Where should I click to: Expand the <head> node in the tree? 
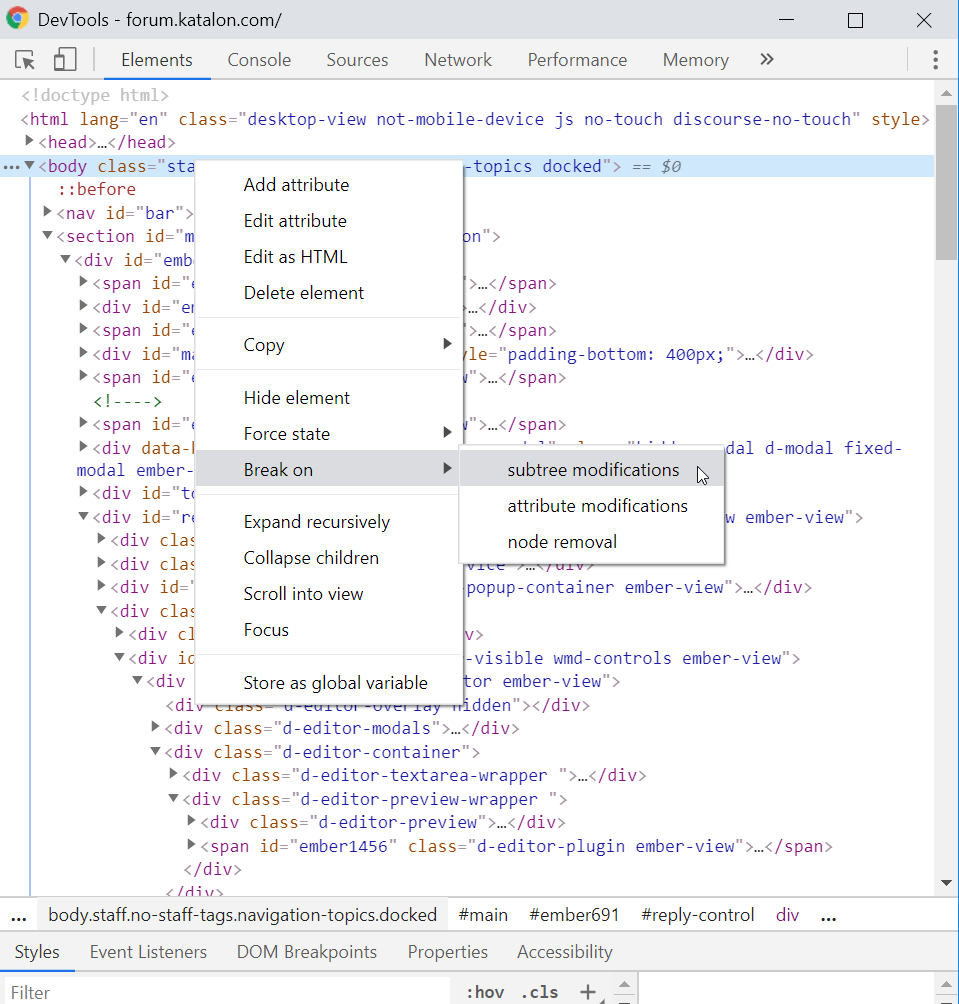[30, 142]
